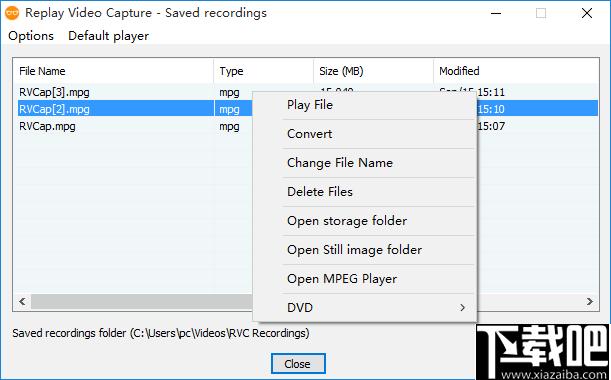Click the horizontal scrollbar thumb
Image resolution: width=611 pixels, height=380 pixels.
pyautogui.click(x=142, y=302)
